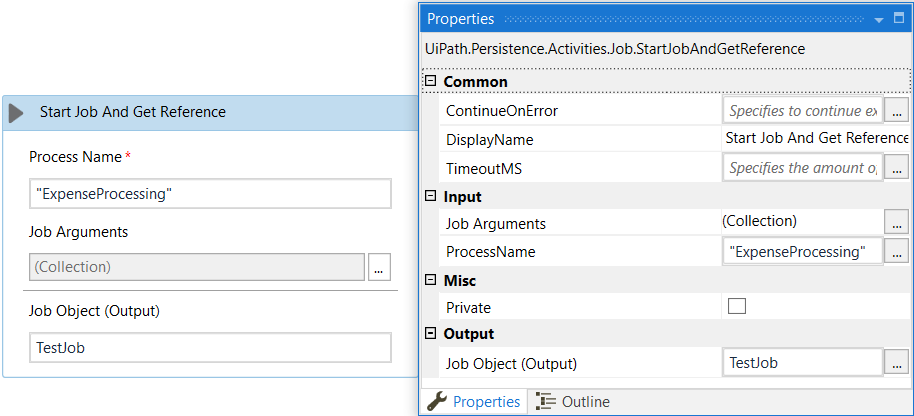Collapse the Misc properties section
914x416 pixels.
point(431,281)
